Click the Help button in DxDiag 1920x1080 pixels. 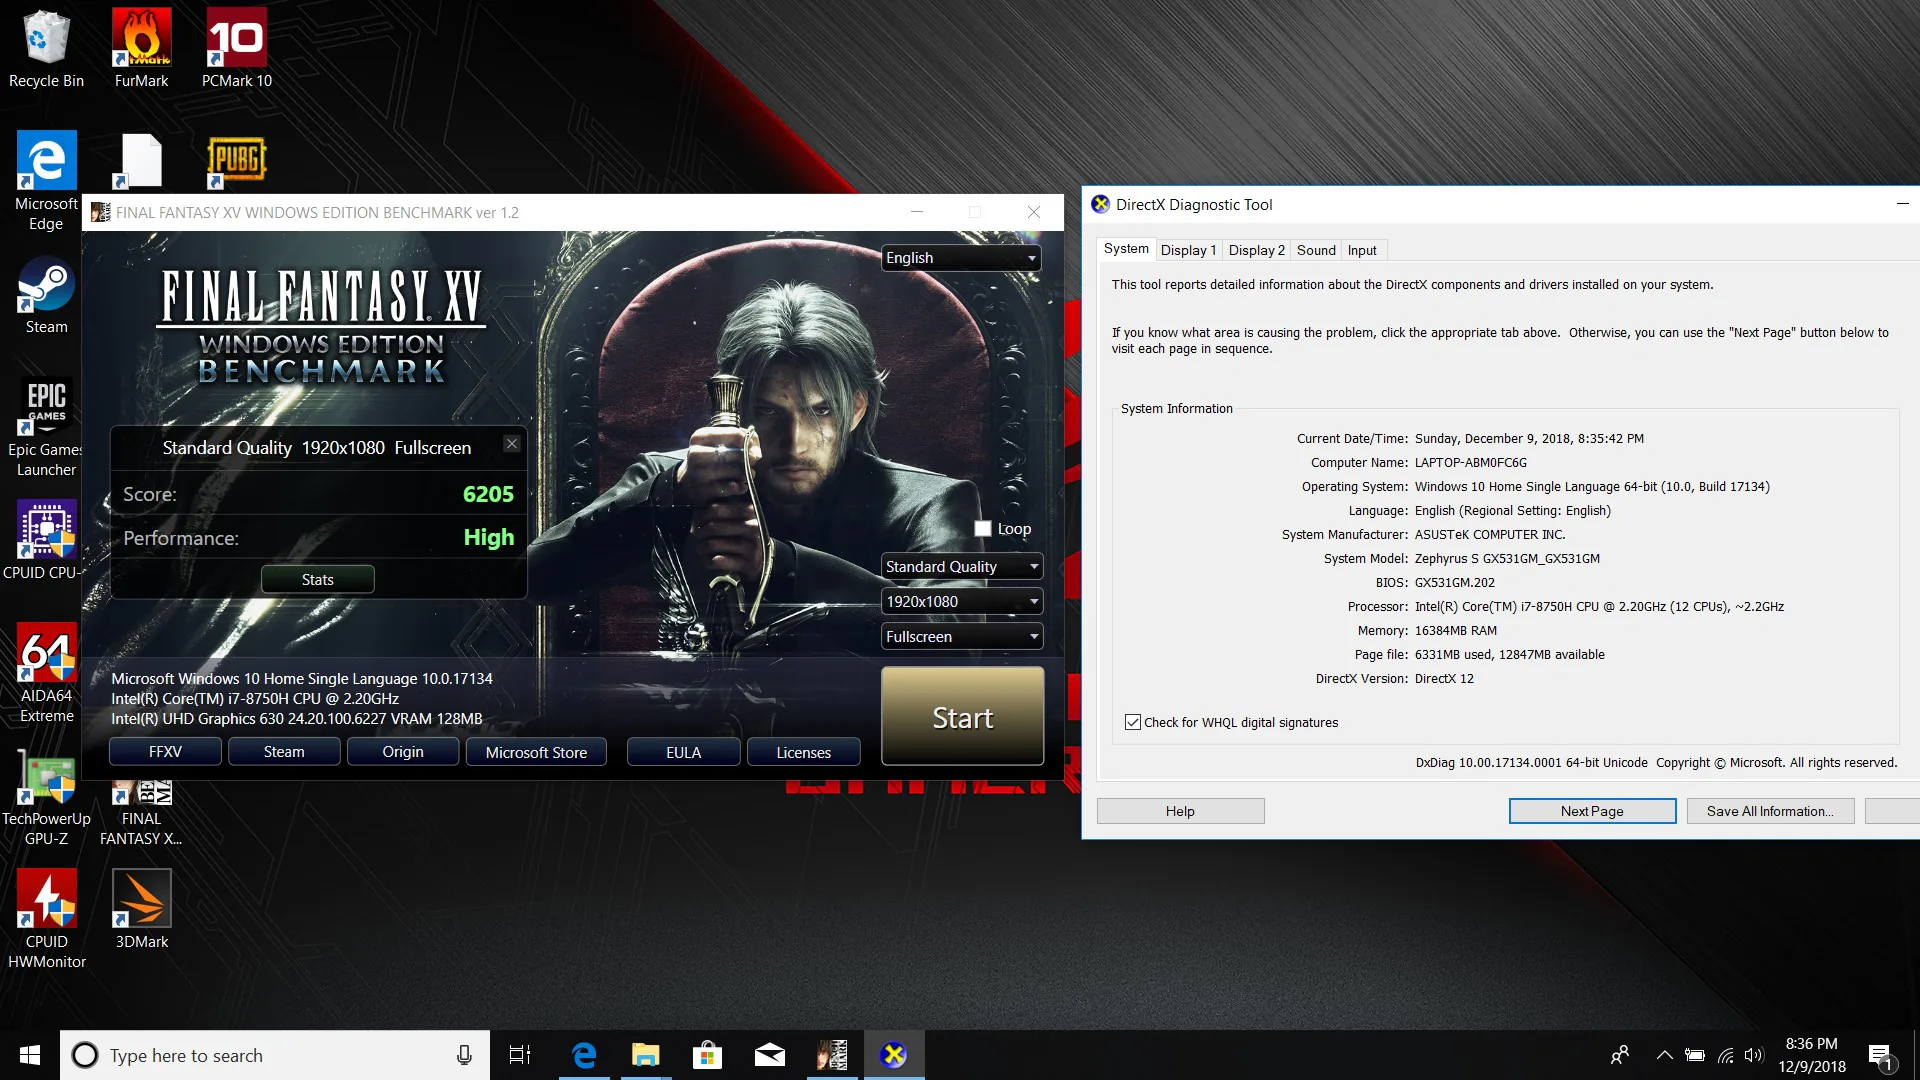point(1180,811)
